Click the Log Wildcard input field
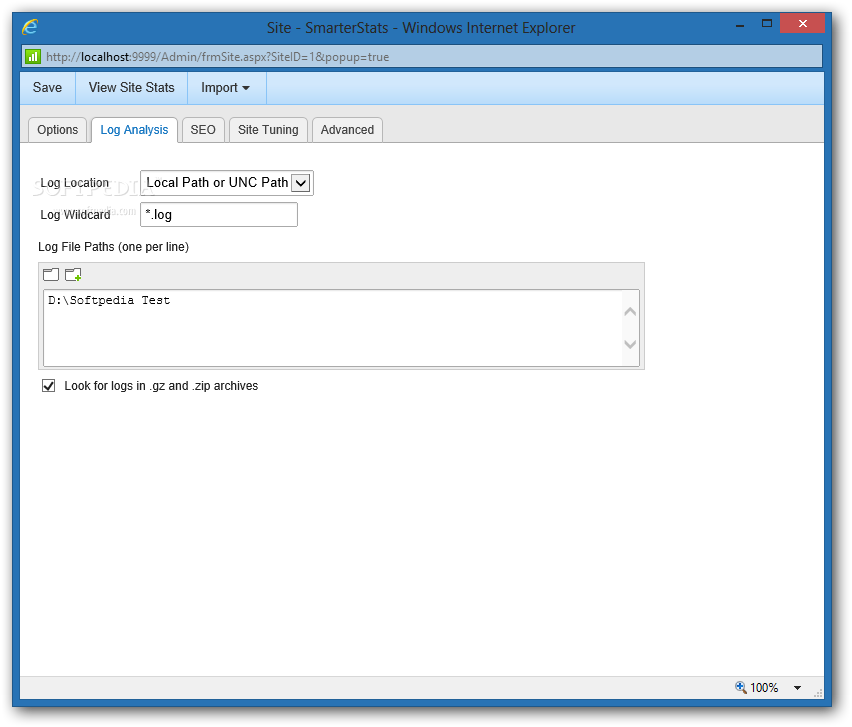This screenshot has width=852, height=727. coord(219,215)
